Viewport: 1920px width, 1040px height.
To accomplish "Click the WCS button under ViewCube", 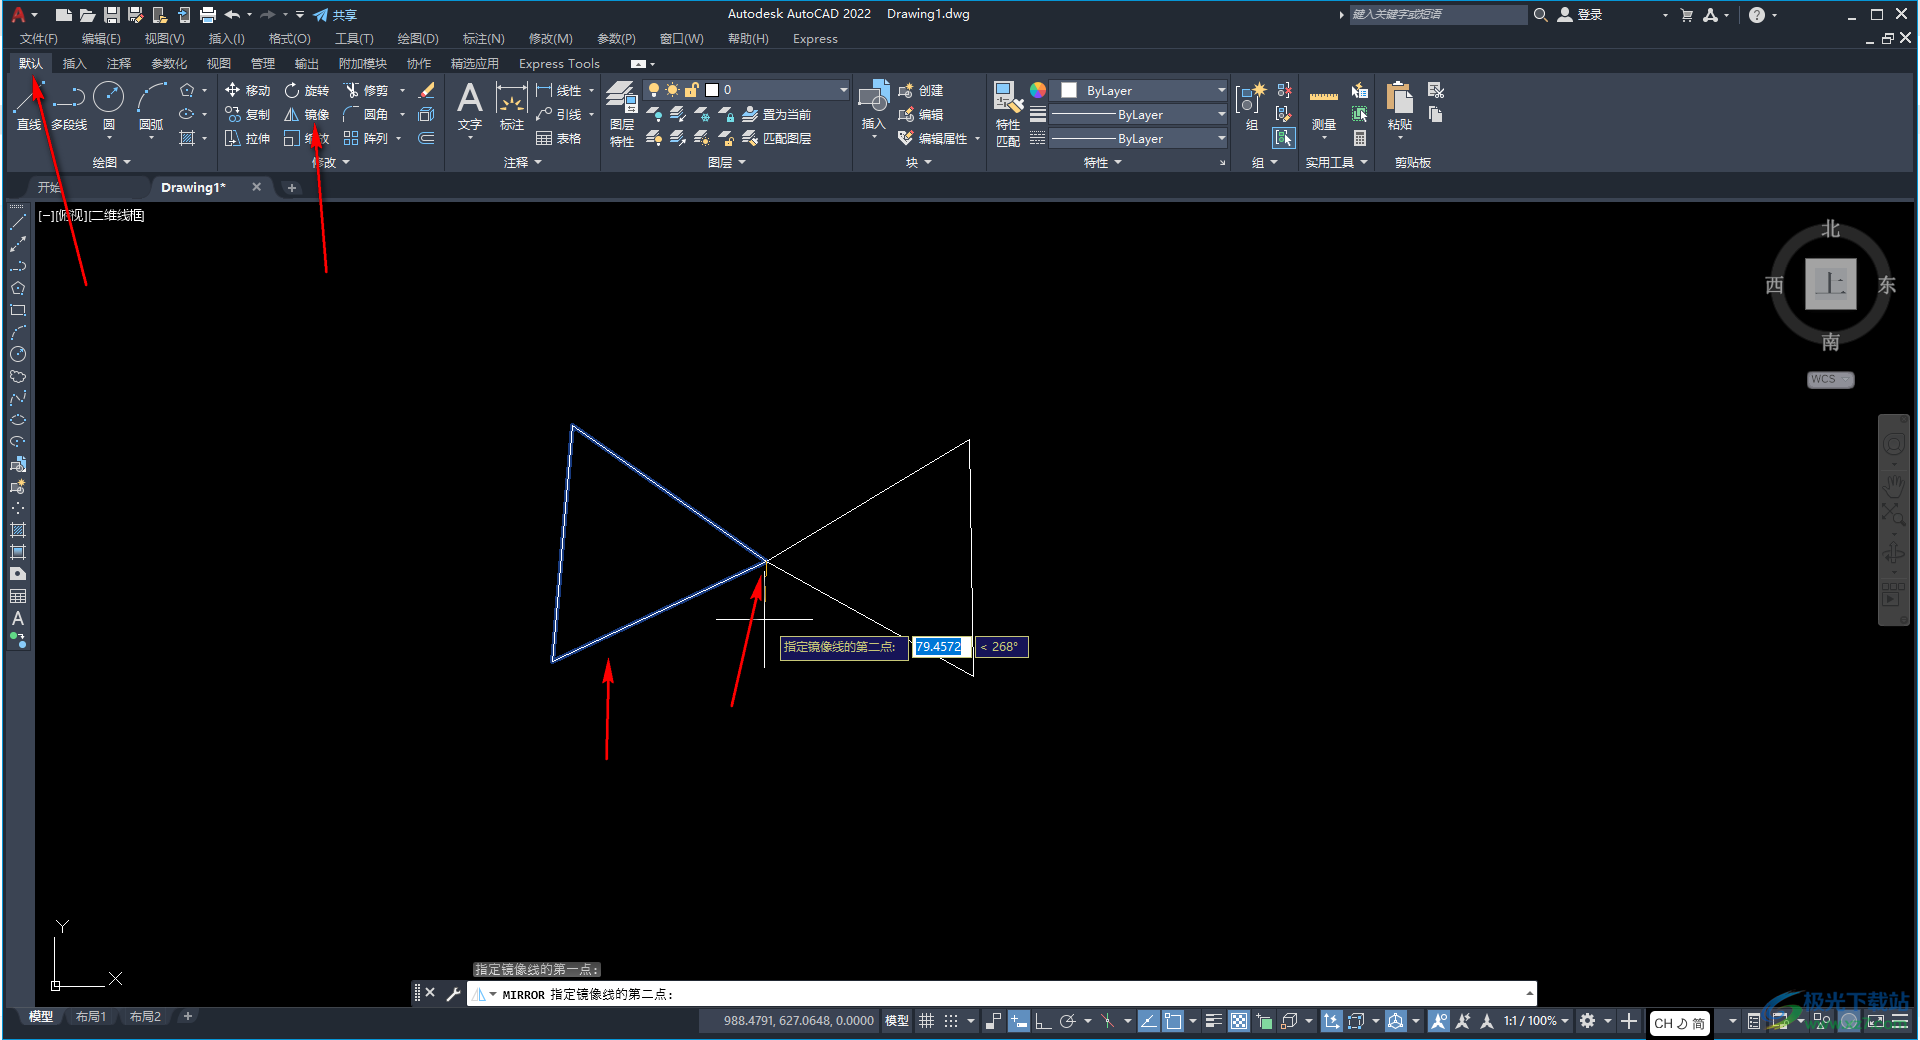I will pos(1830,379).
